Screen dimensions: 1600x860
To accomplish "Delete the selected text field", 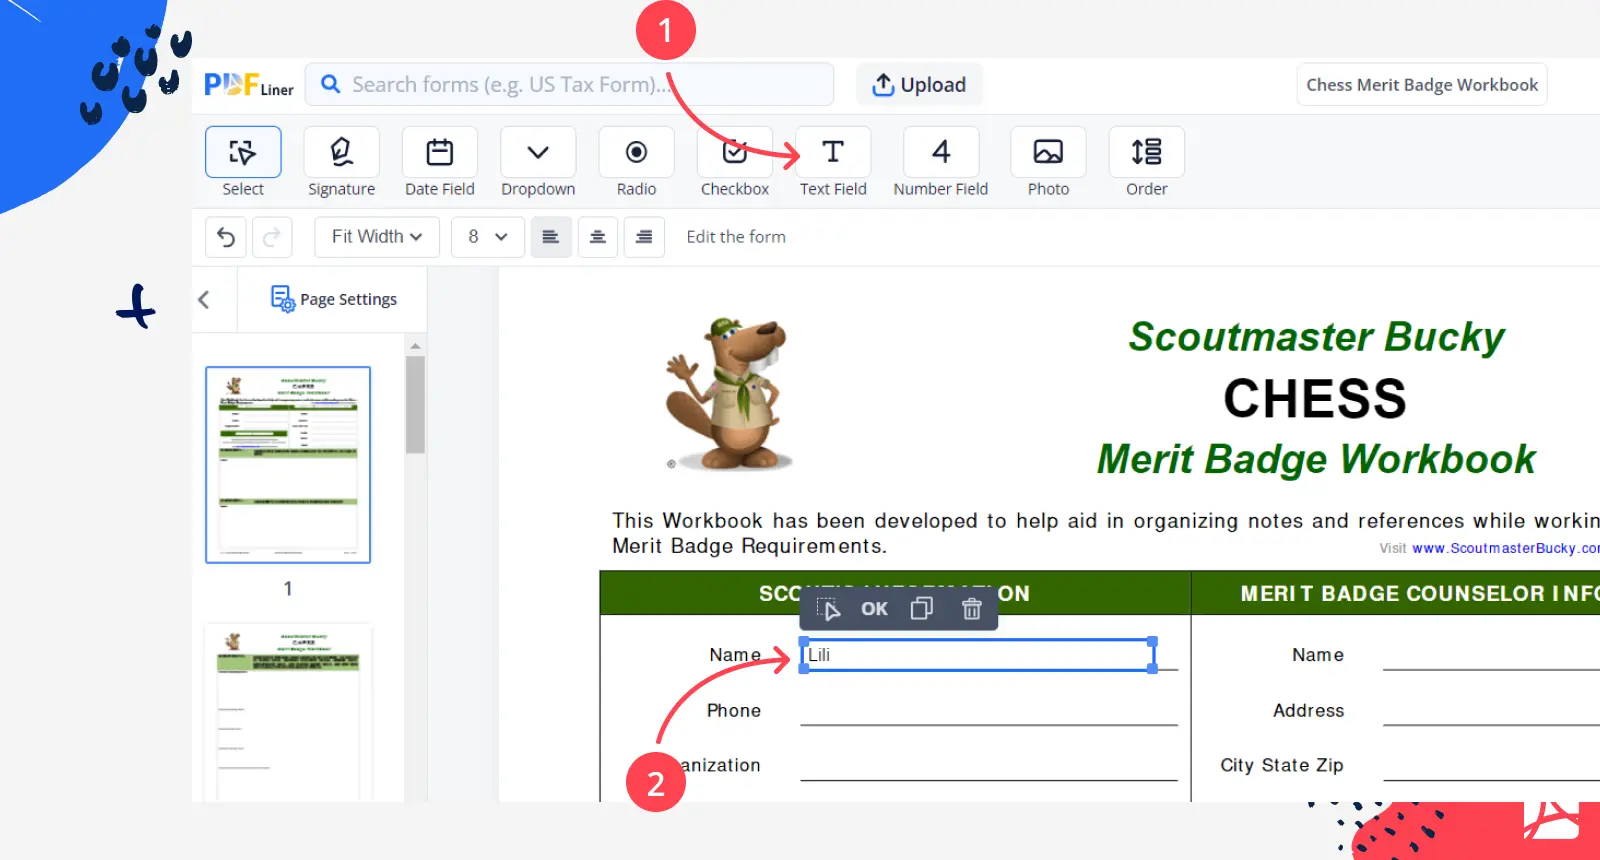I will [x=971, y=609].
